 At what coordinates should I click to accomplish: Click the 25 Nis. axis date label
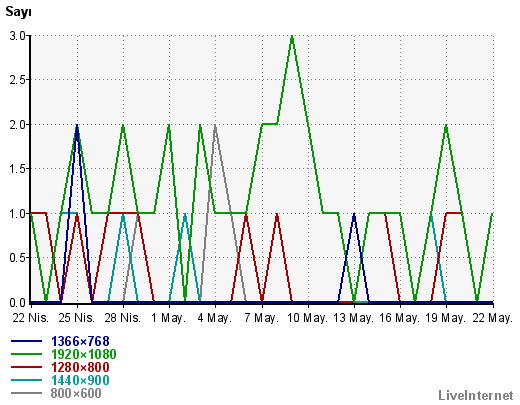click(77, 318)
